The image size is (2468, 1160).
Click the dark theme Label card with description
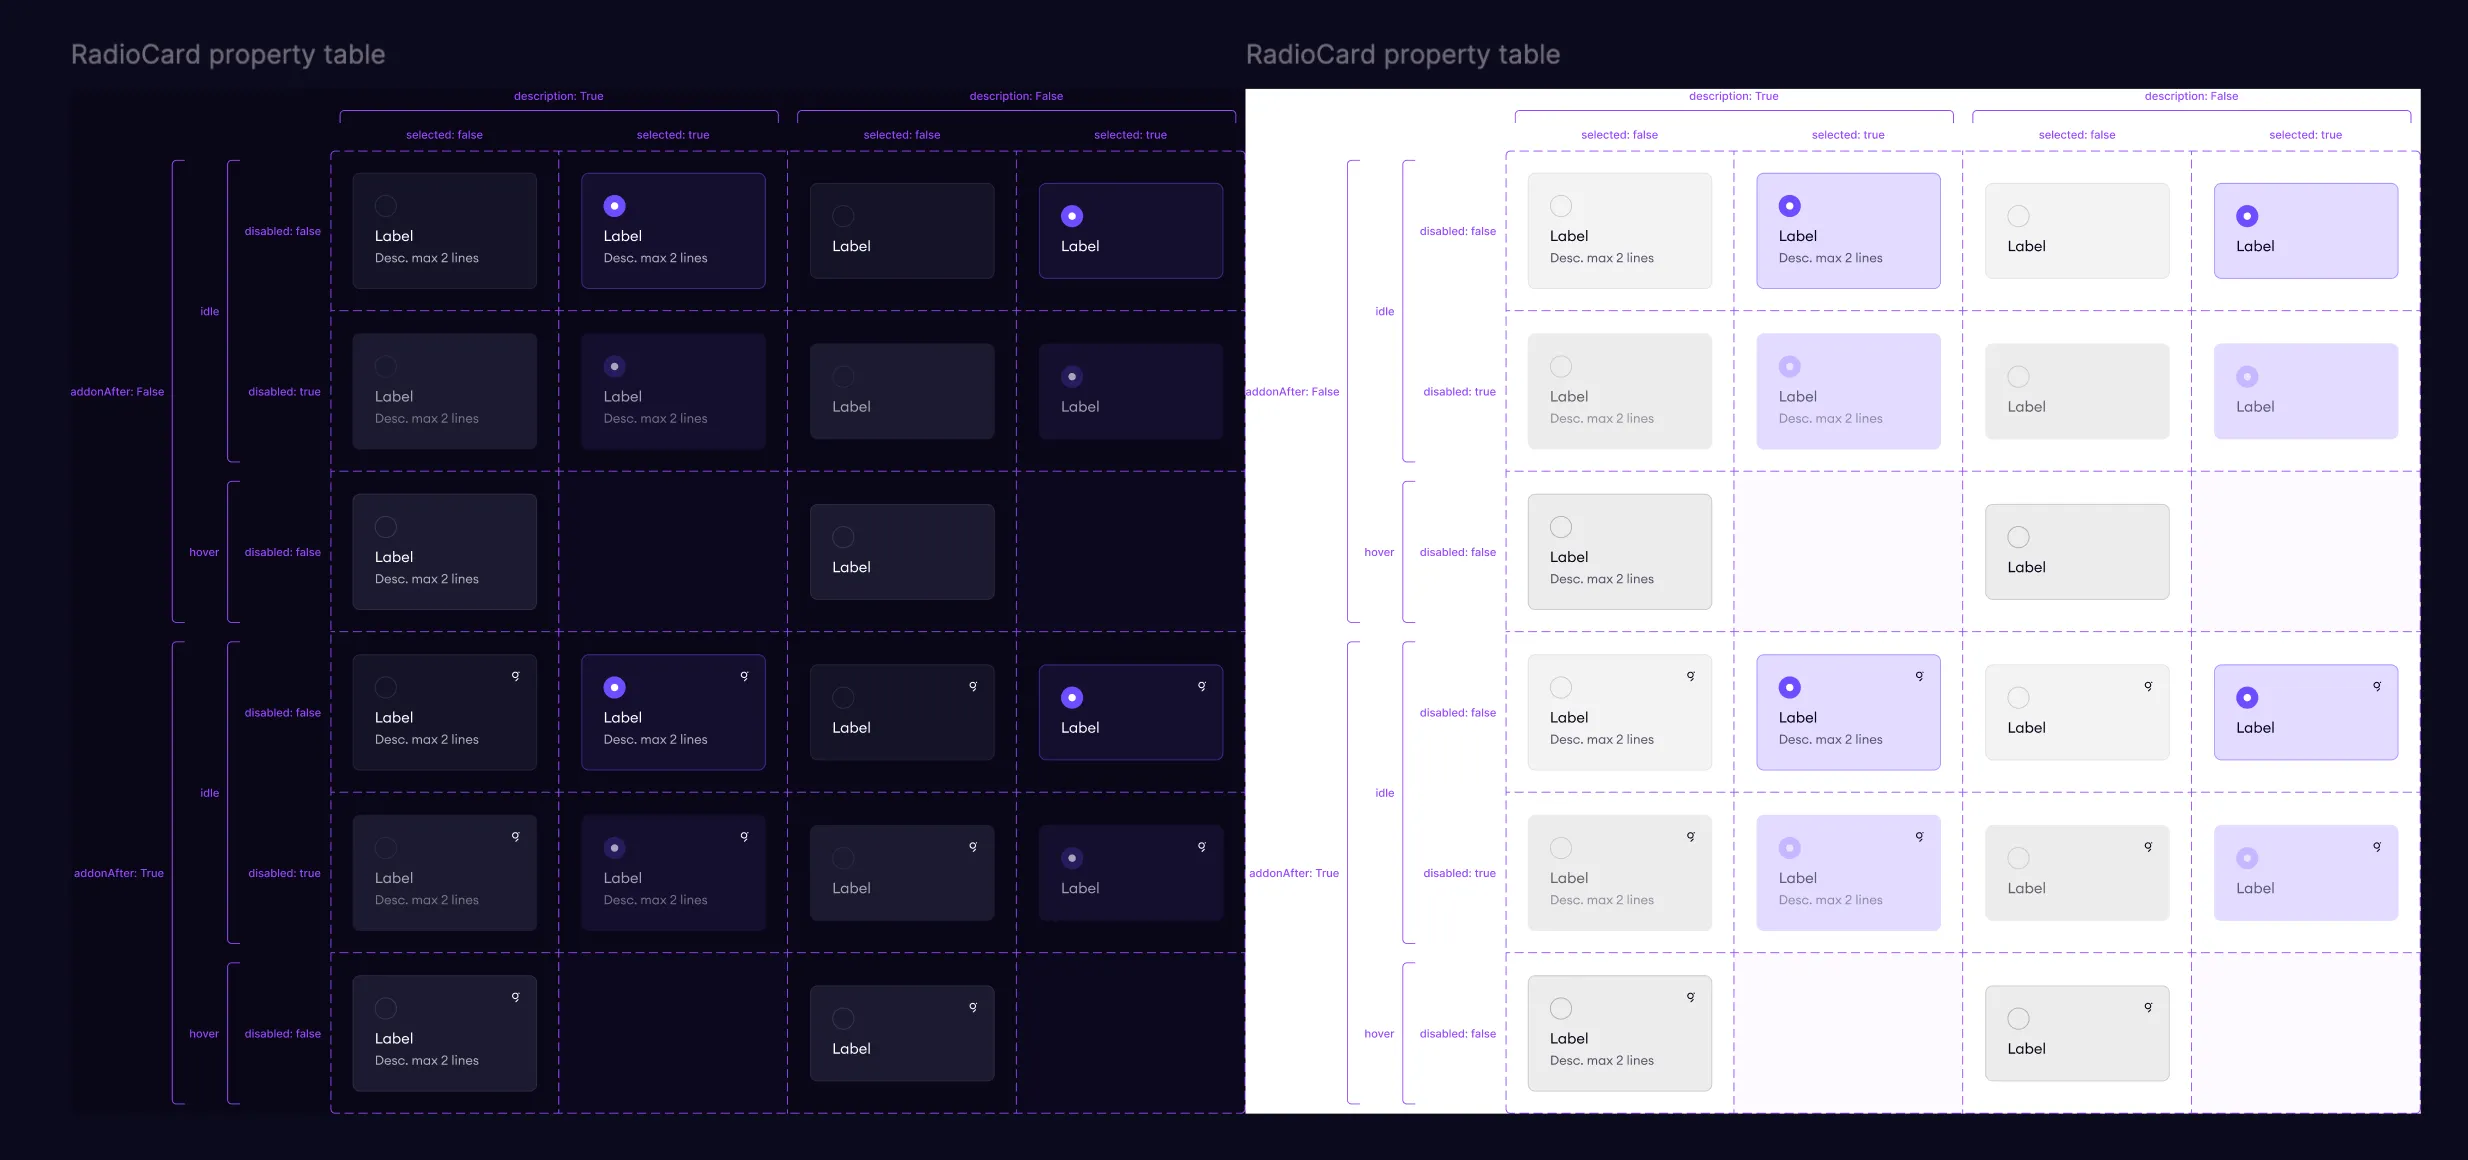(x=445, y=230)
